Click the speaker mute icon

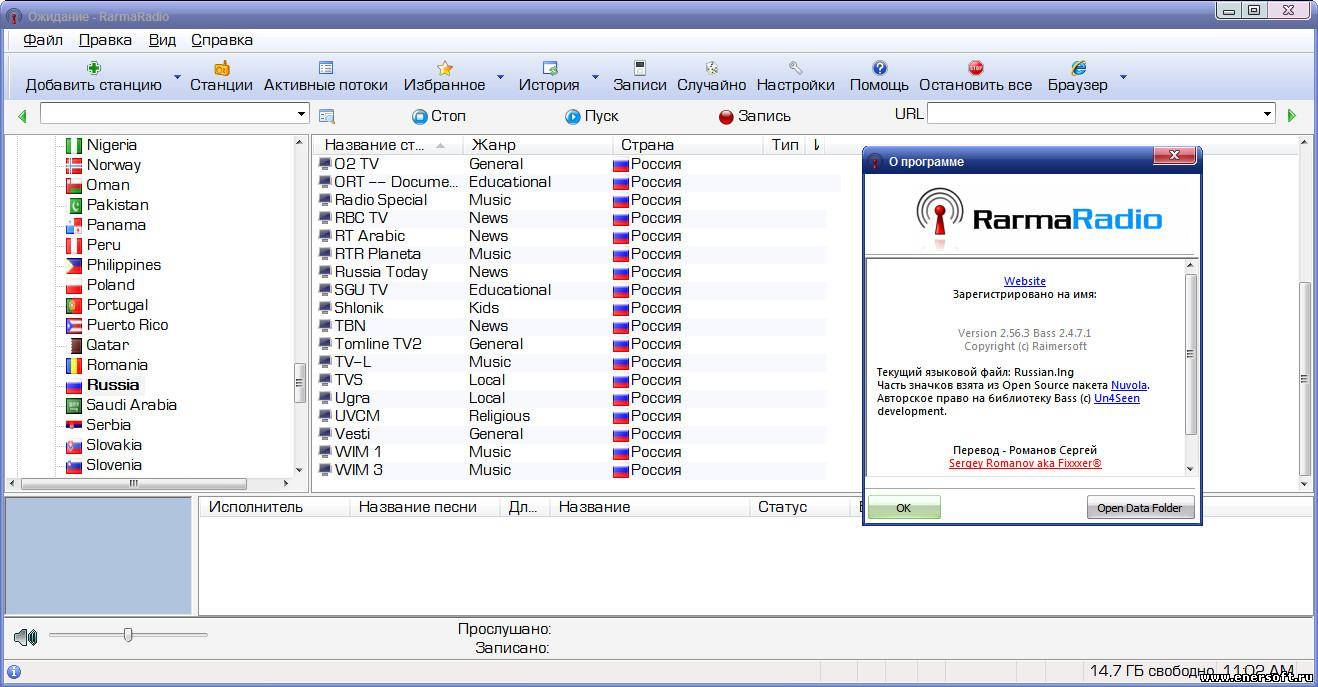click(26, 637)
